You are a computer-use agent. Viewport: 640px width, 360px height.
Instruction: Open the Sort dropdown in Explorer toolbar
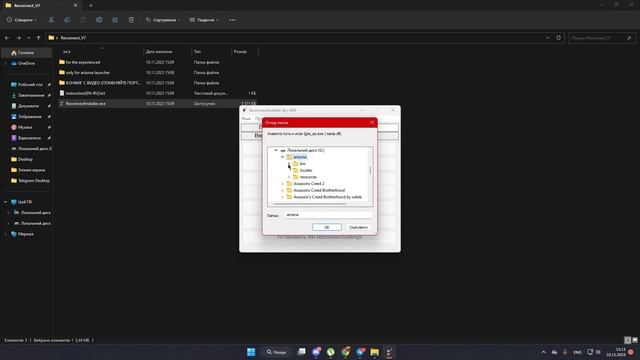click(x=162, y=20)
